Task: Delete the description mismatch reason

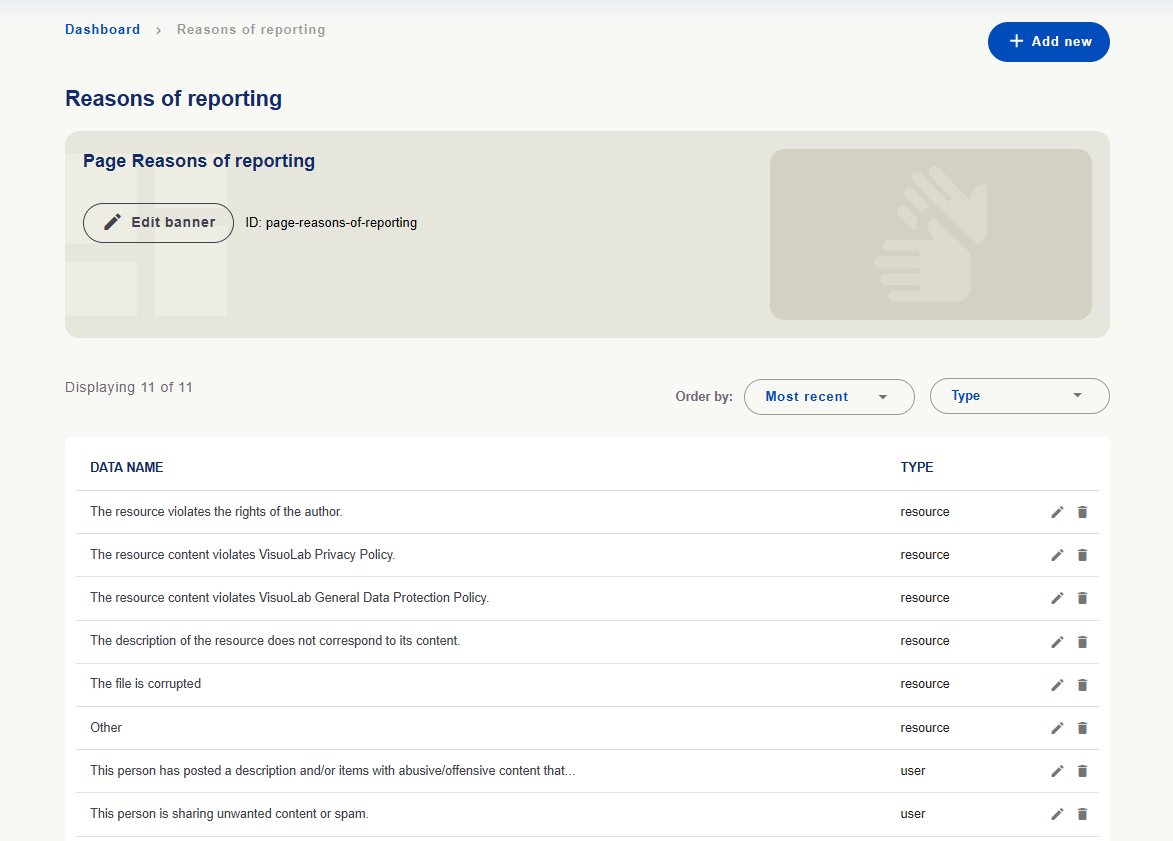Action: tap(1082, 642)
